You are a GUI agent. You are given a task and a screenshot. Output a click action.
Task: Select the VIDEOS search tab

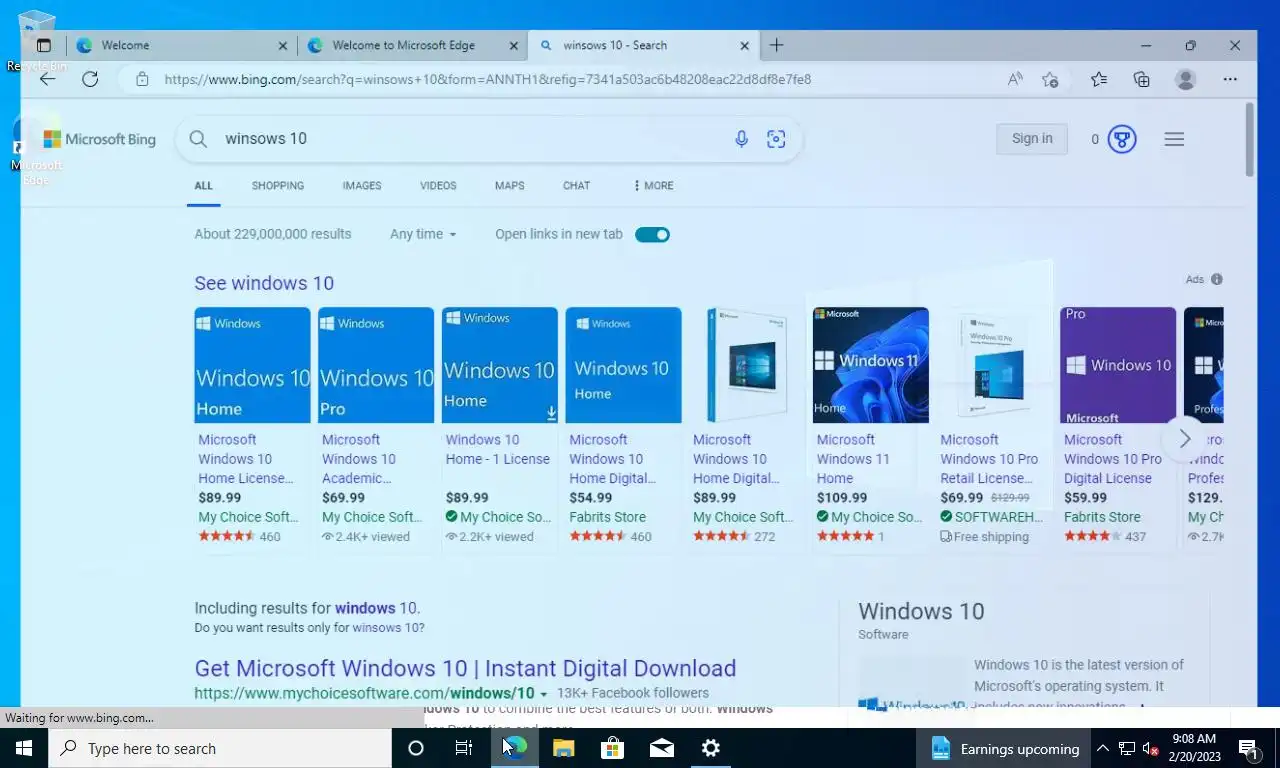438,186
